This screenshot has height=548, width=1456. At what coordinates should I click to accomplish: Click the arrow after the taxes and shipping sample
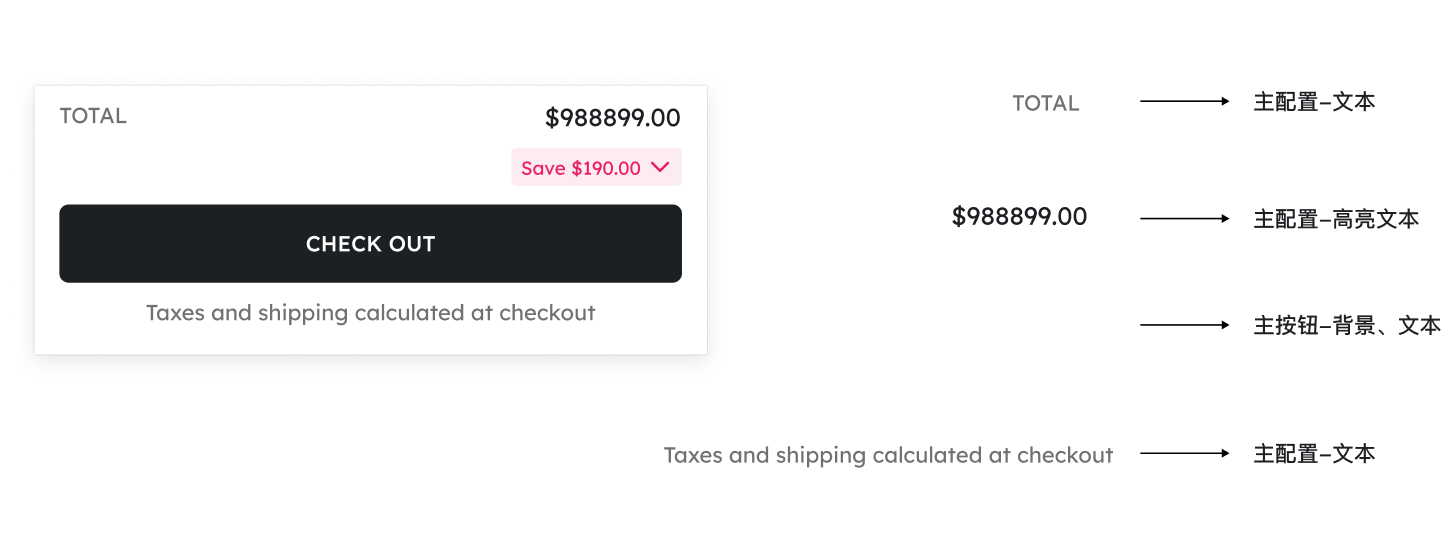click(x=1184, y=453)
